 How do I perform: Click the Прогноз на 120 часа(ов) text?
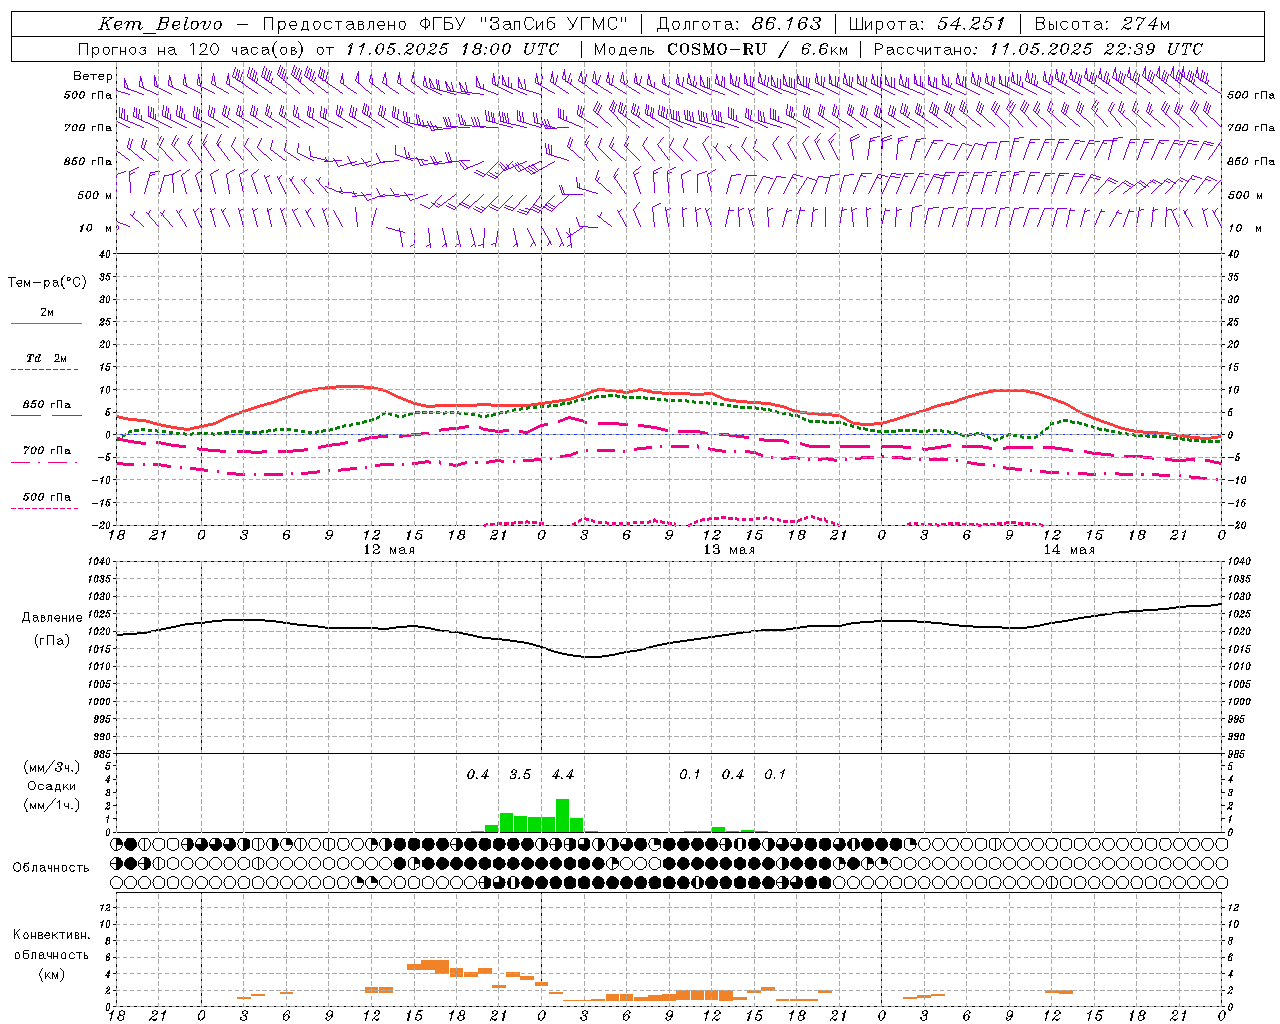[x=192, y=49]
